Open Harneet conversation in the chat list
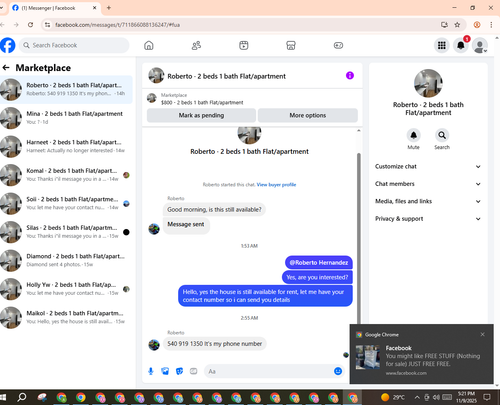 (x=66, y=146)
